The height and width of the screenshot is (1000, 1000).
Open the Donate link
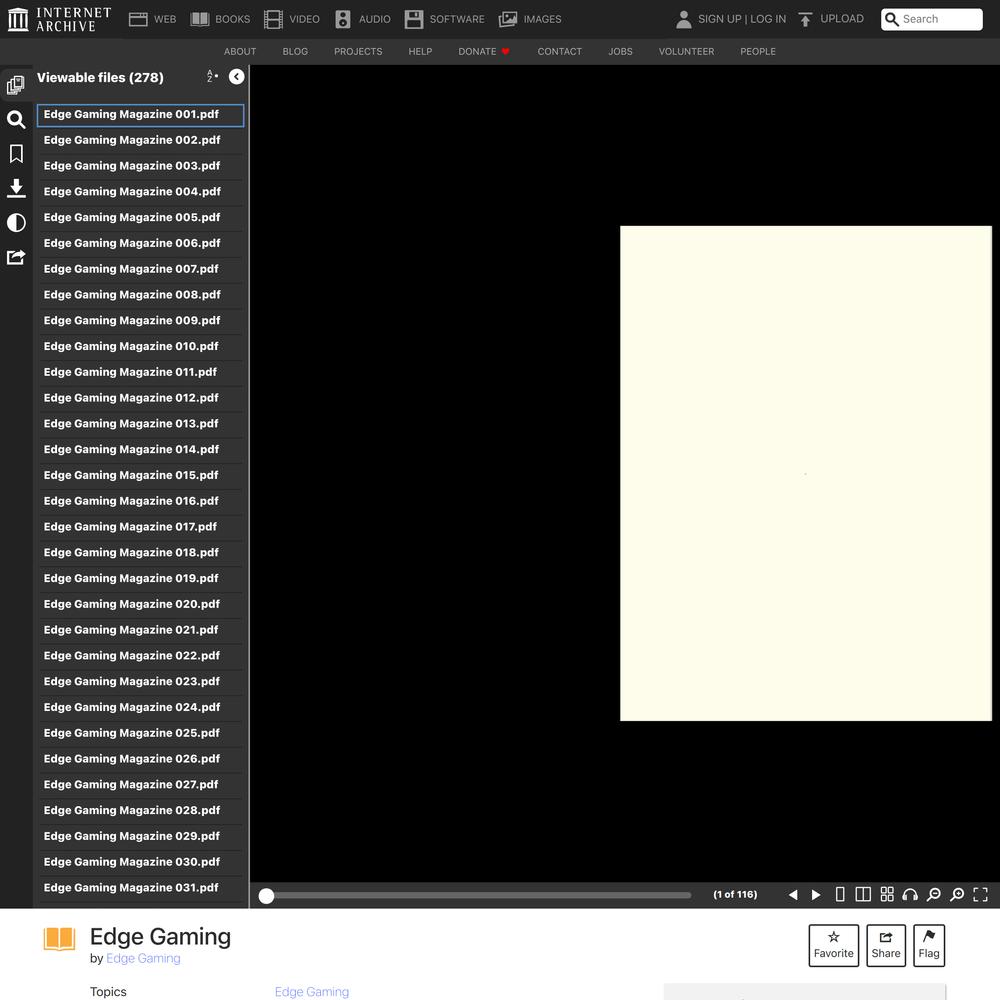point(483,52)
